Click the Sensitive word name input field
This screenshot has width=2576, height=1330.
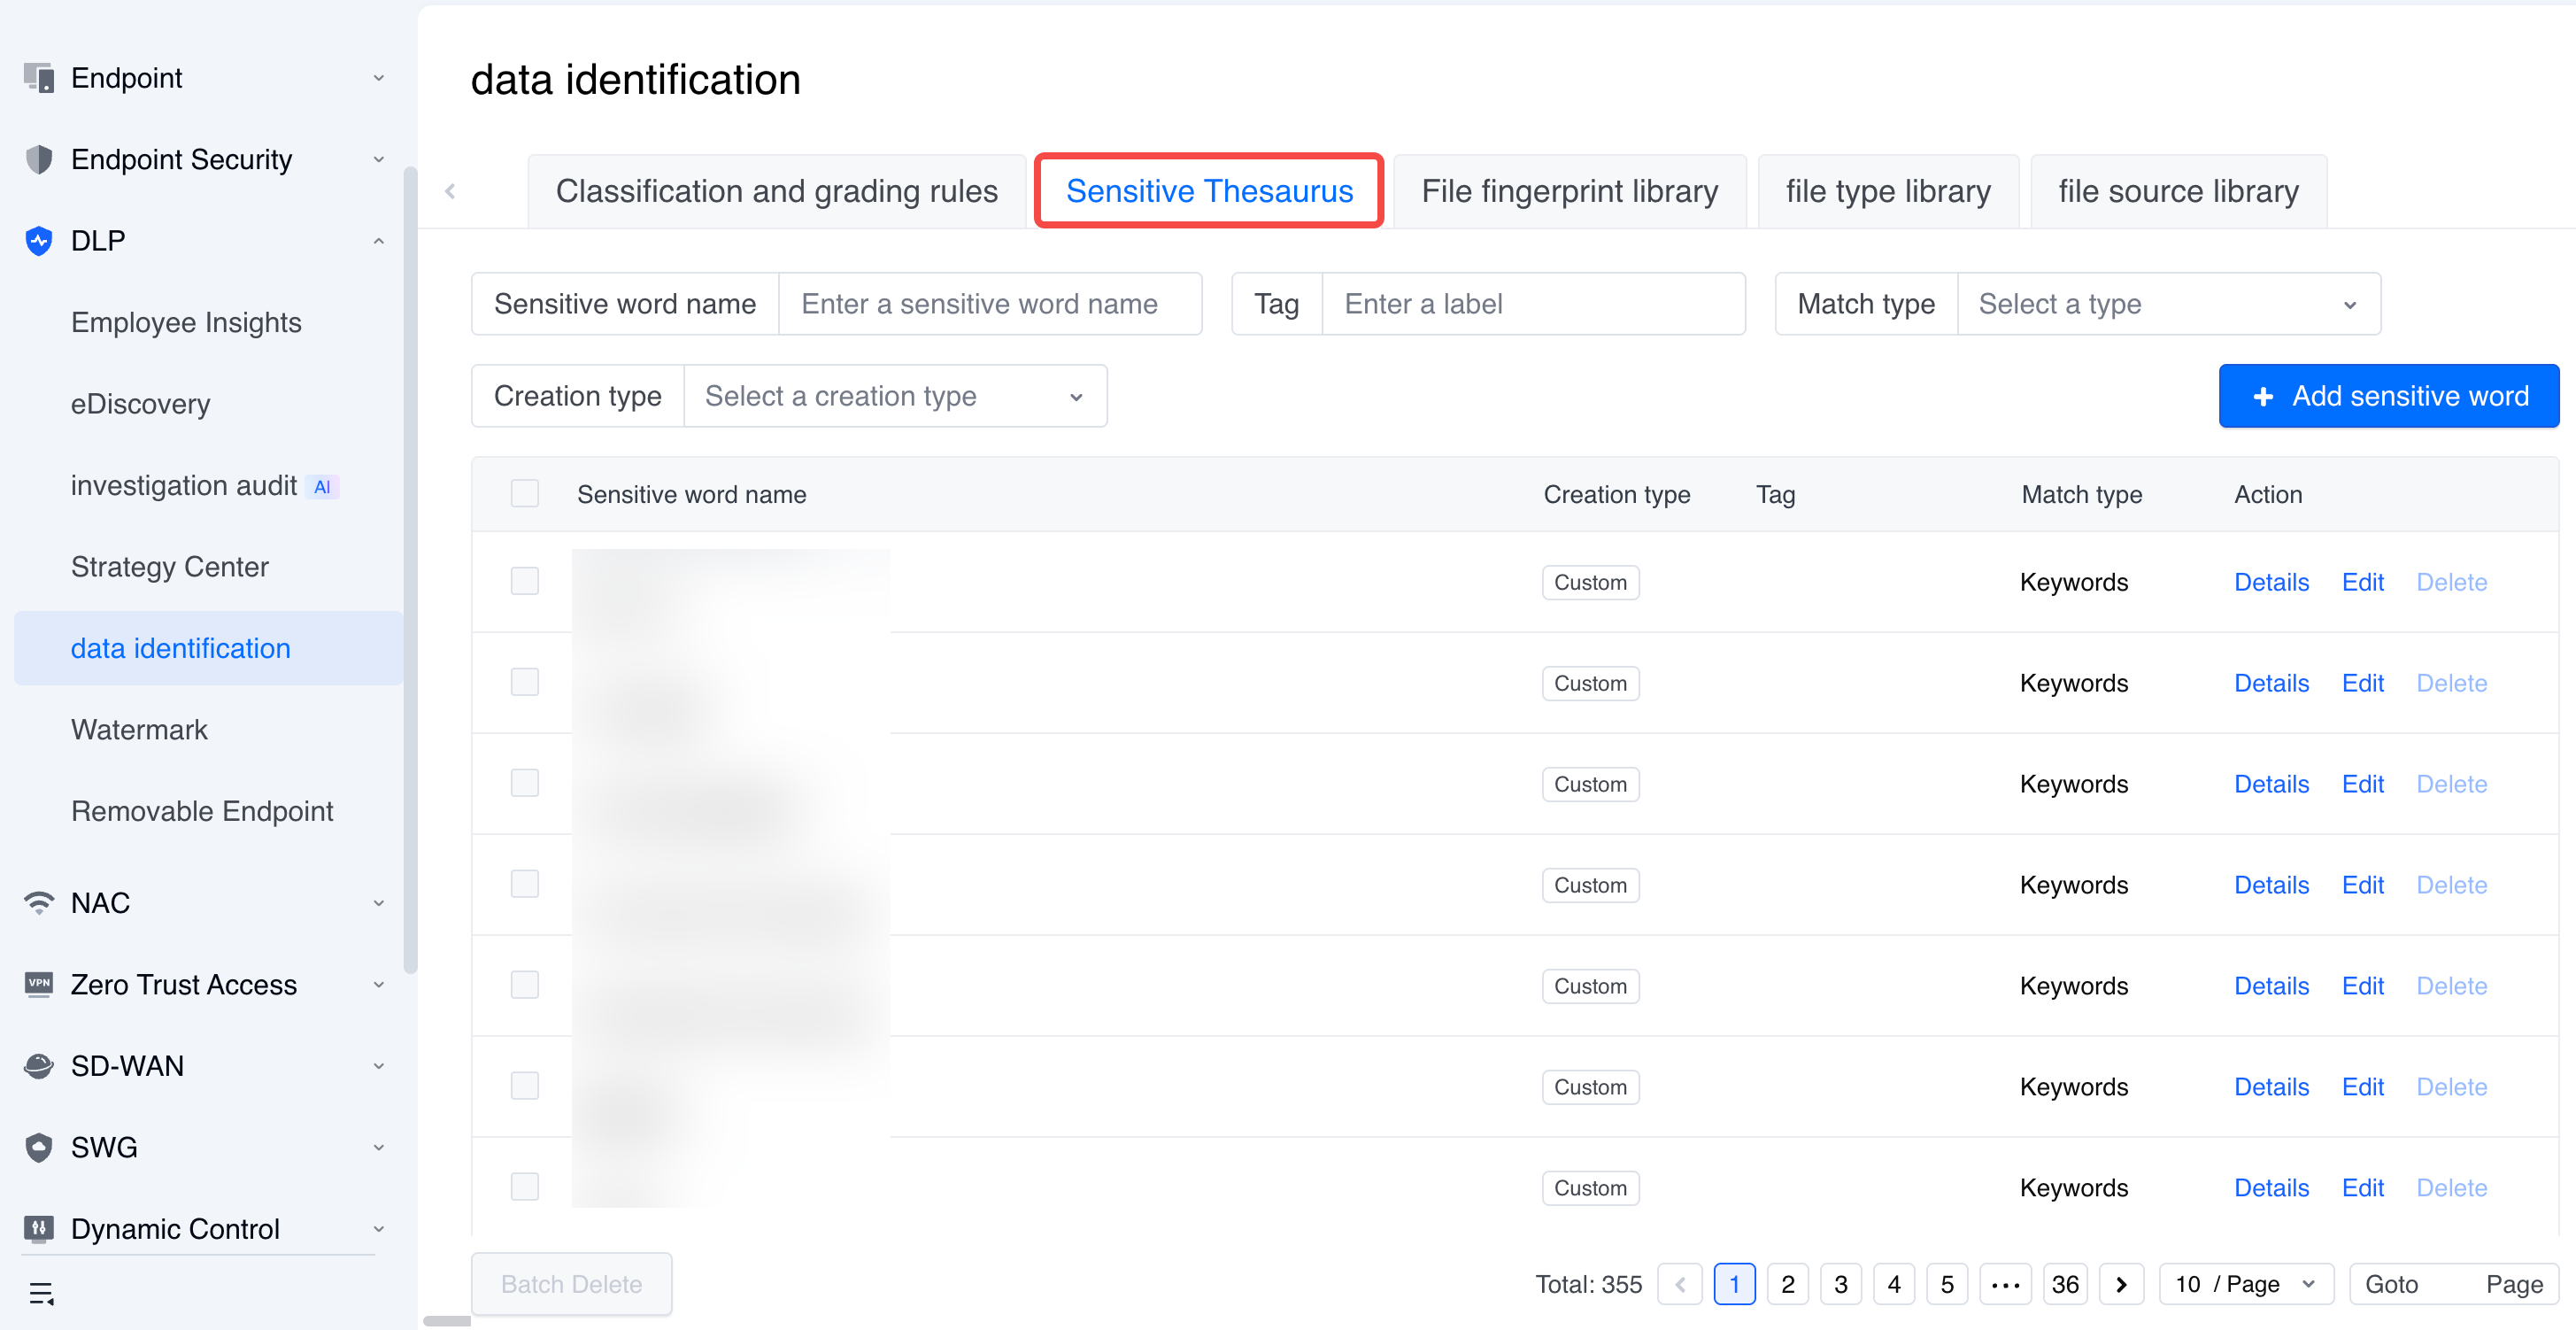pos(989,304)
